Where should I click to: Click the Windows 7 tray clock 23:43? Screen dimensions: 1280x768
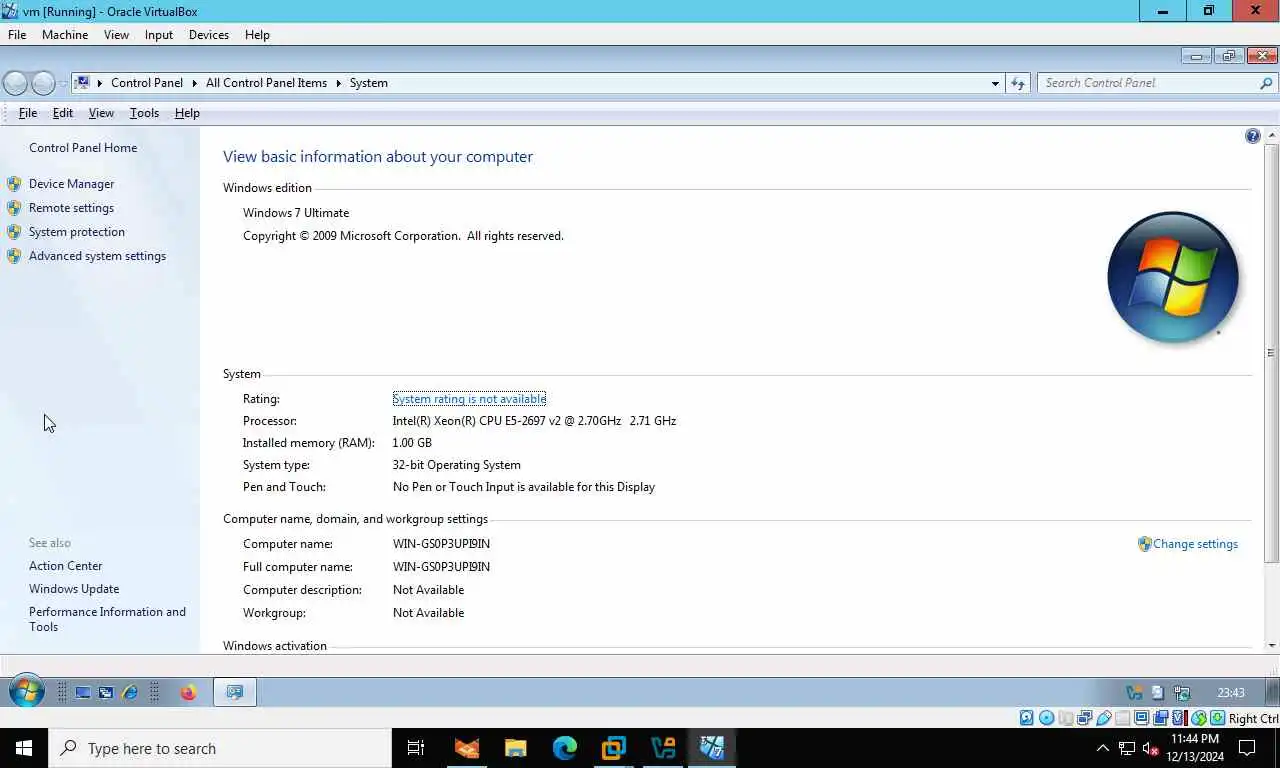point(1230,692)
